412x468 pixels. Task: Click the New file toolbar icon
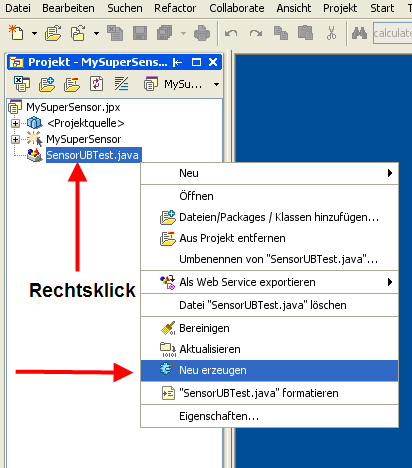[16, 33]
